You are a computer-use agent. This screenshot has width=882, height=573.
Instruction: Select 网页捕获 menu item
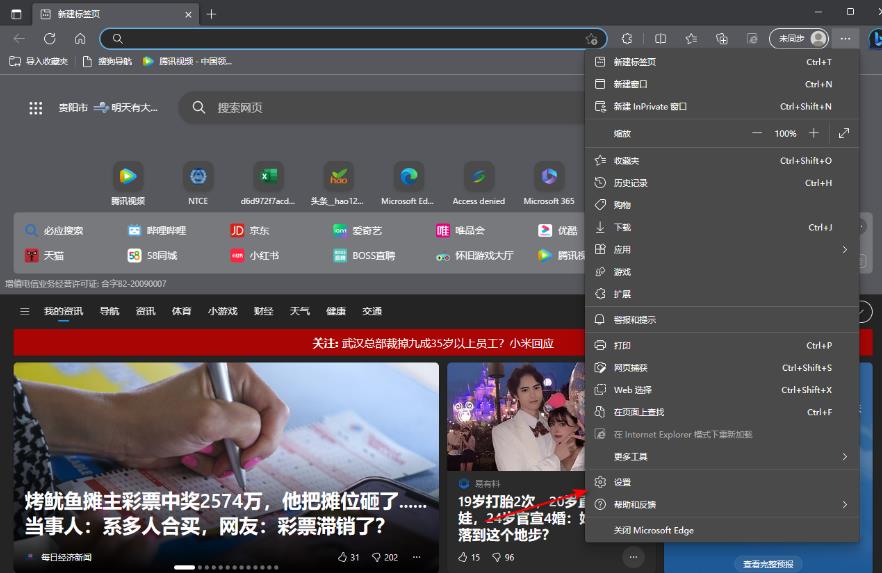(x=722, y=368)
